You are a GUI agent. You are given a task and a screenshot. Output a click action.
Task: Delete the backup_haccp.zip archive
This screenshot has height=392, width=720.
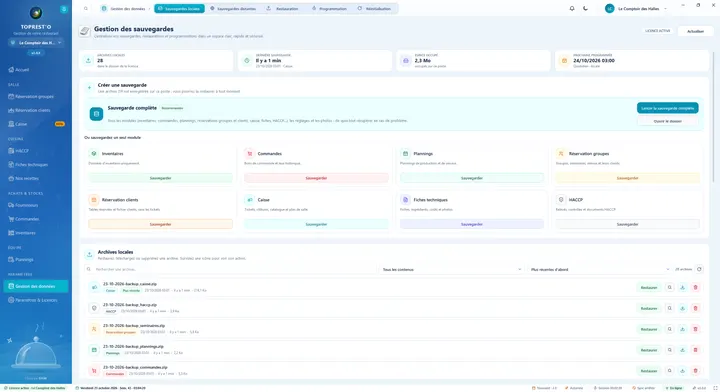(x=695, y=308)
